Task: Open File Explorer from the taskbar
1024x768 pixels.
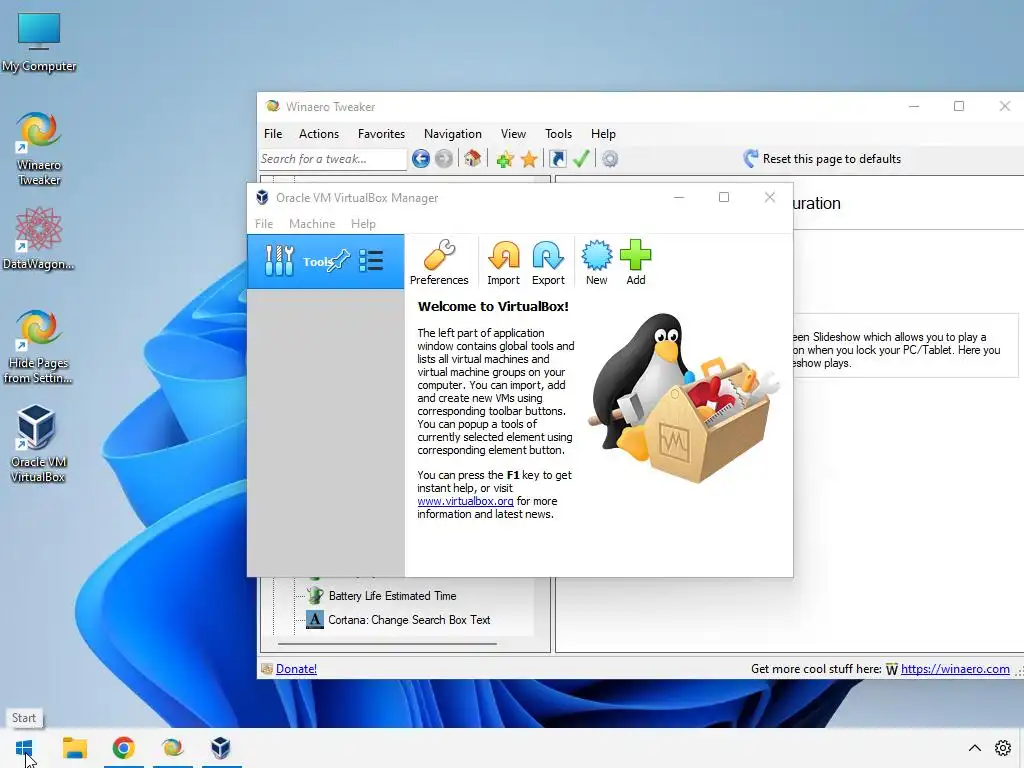Action: (x=74, y=747)
